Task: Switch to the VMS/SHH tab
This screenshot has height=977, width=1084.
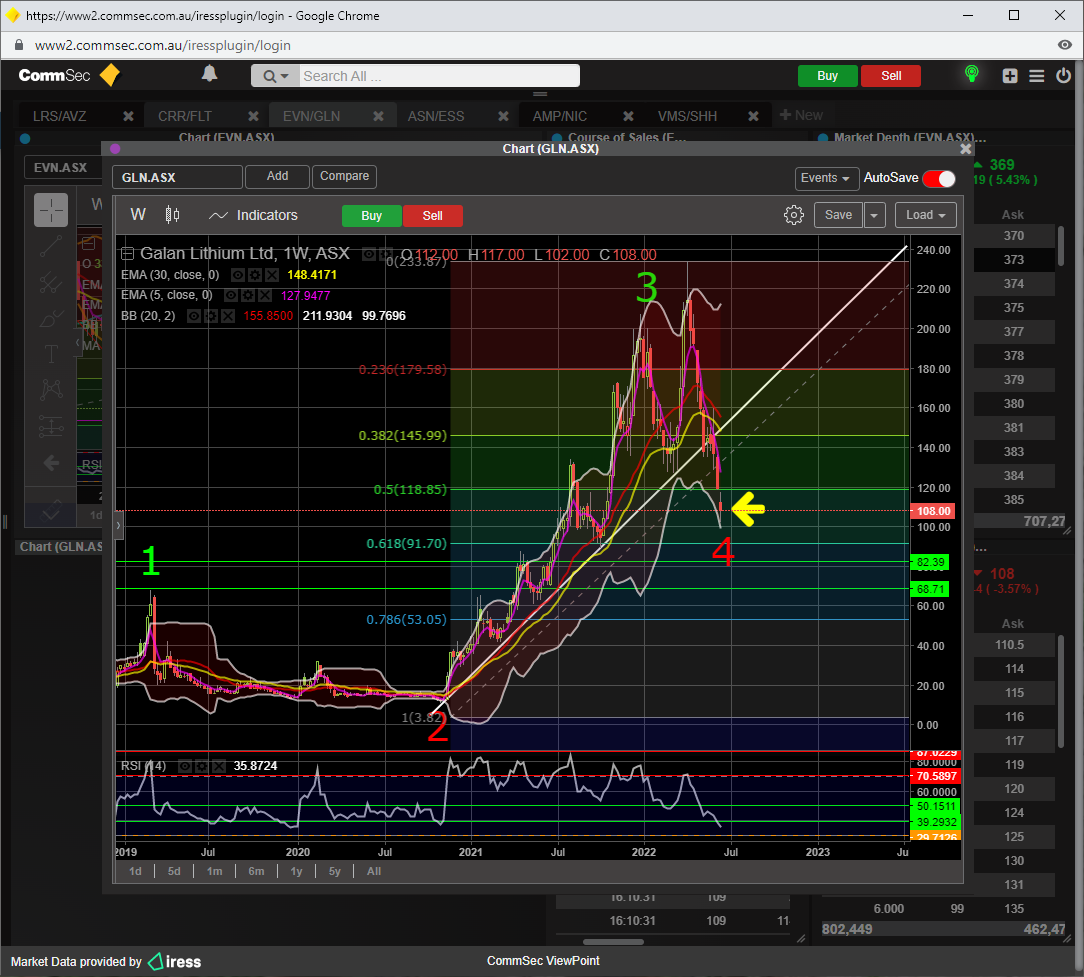Action: [x=687, y=116]
